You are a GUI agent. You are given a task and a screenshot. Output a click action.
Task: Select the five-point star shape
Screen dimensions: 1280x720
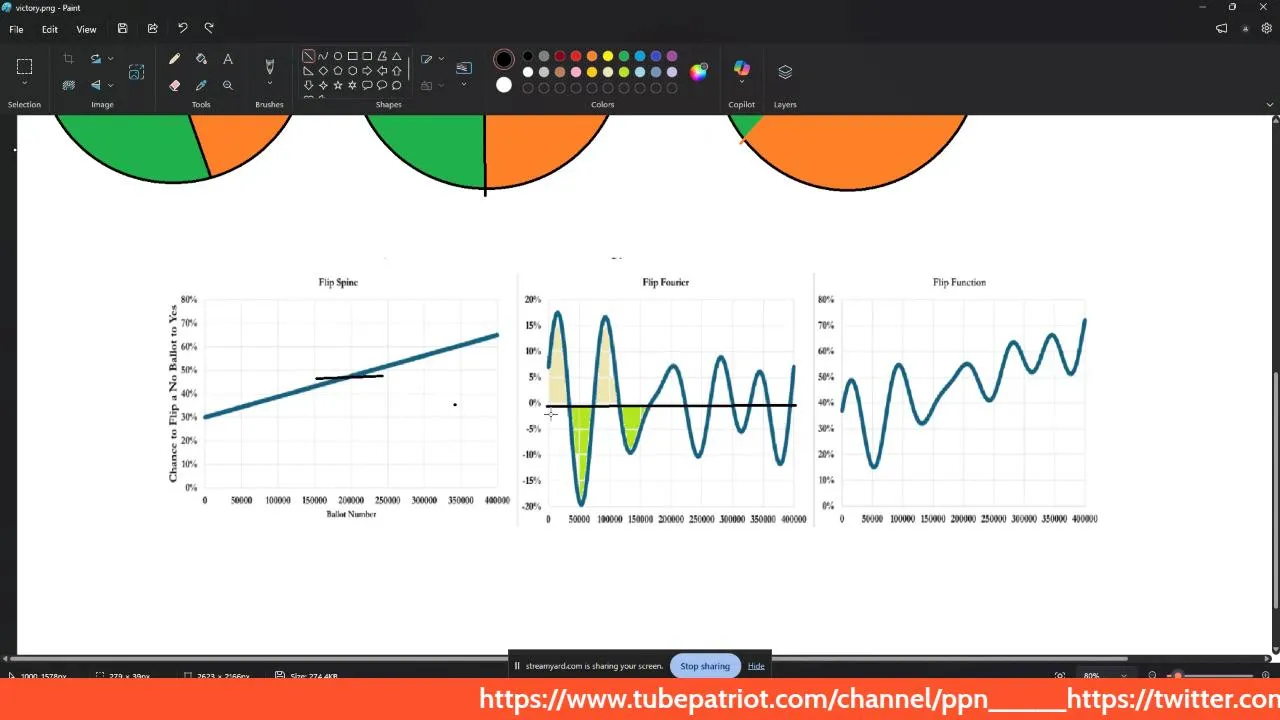338,86
